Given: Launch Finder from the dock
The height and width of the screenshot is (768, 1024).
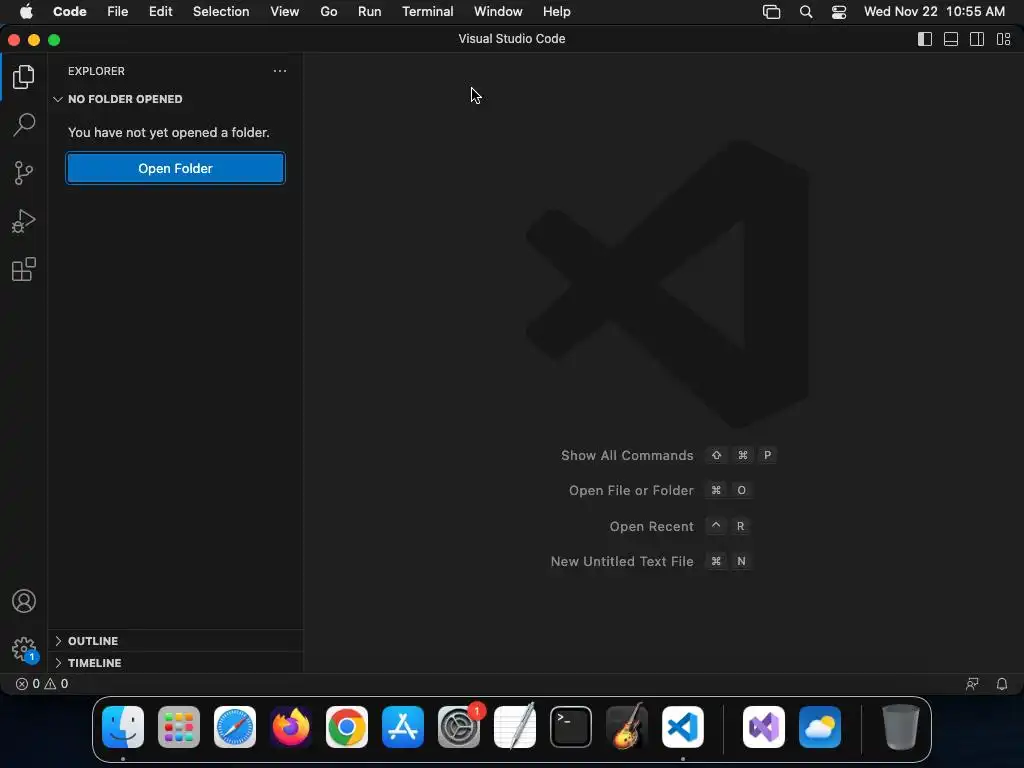Looking at the screenshot, I should pyautogui.click(x=123, y=727).
